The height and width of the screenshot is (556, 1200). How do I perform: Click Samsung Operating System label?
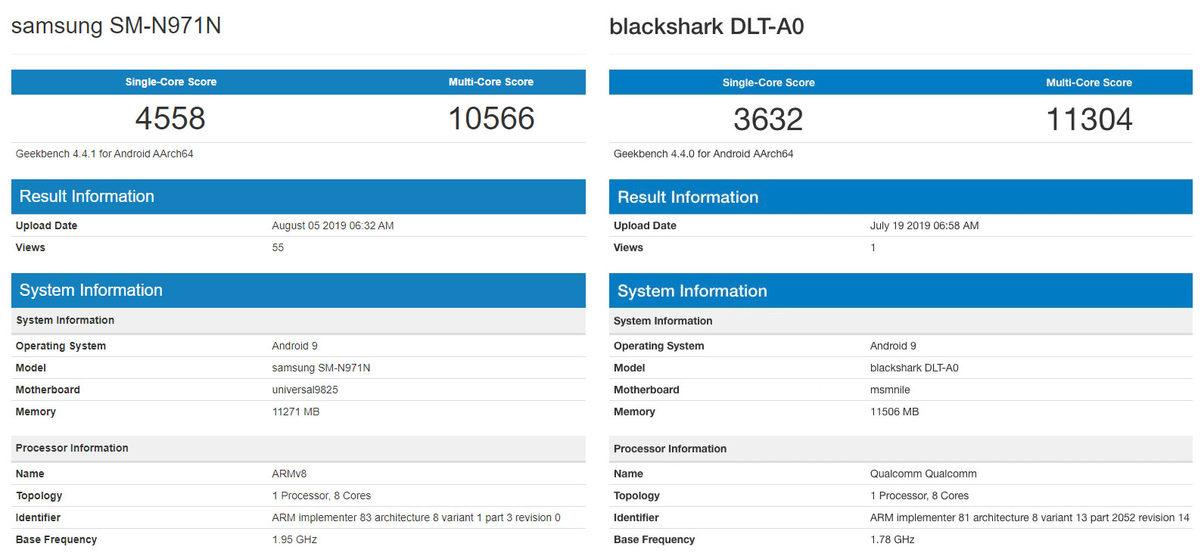pyautogui.click(x=60, y=346)
